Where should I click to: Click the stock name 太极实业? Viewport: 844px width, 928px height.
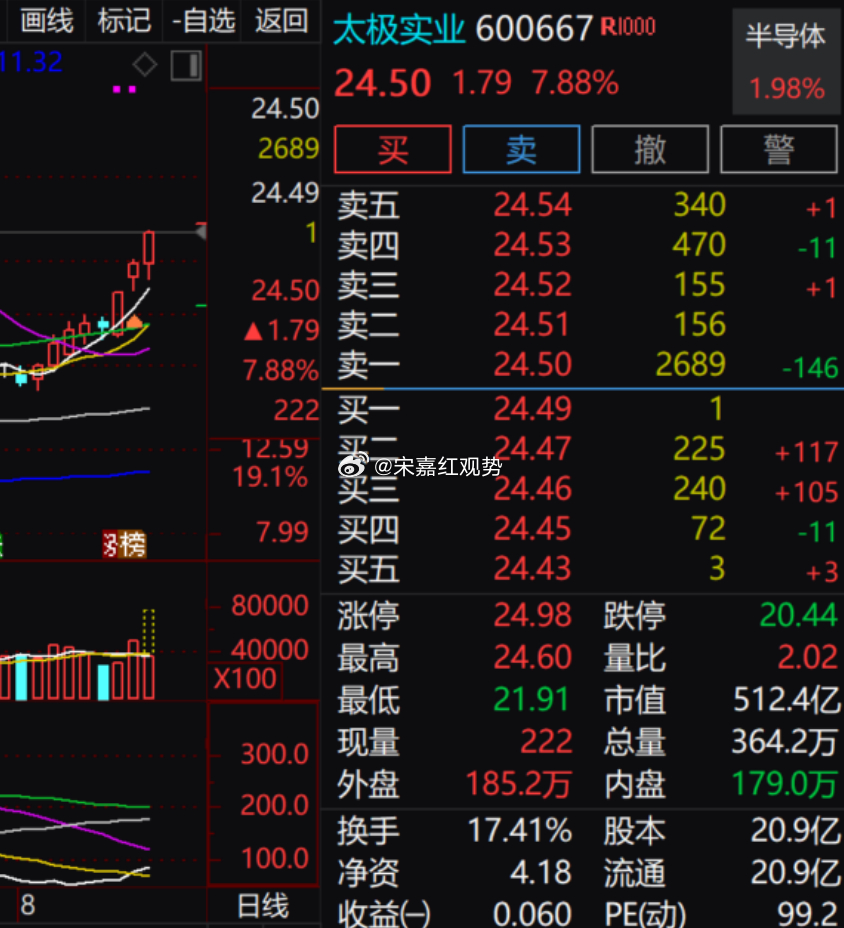pyautogui.click(x=399, y=28)
